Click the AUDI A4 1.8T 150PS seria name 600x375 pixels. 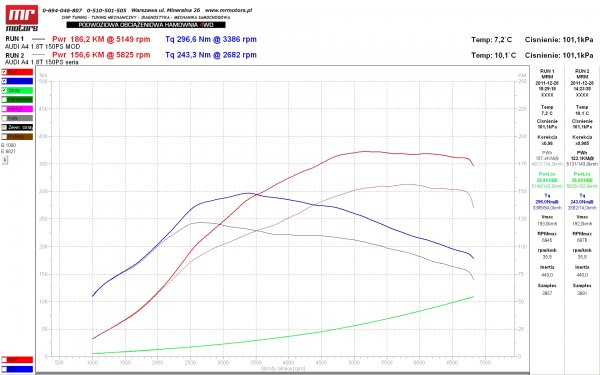click(x=42, y=62)
